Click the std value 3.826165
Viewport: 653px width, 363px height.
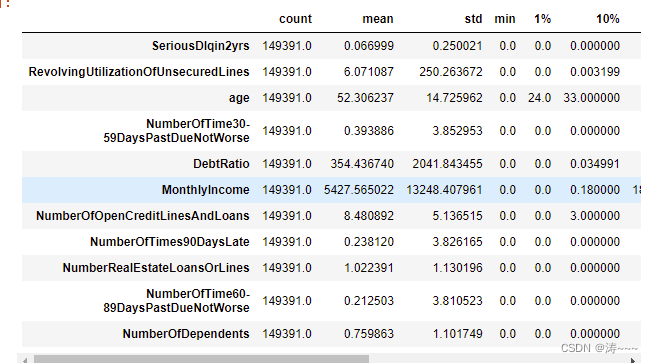coord(457,242)
